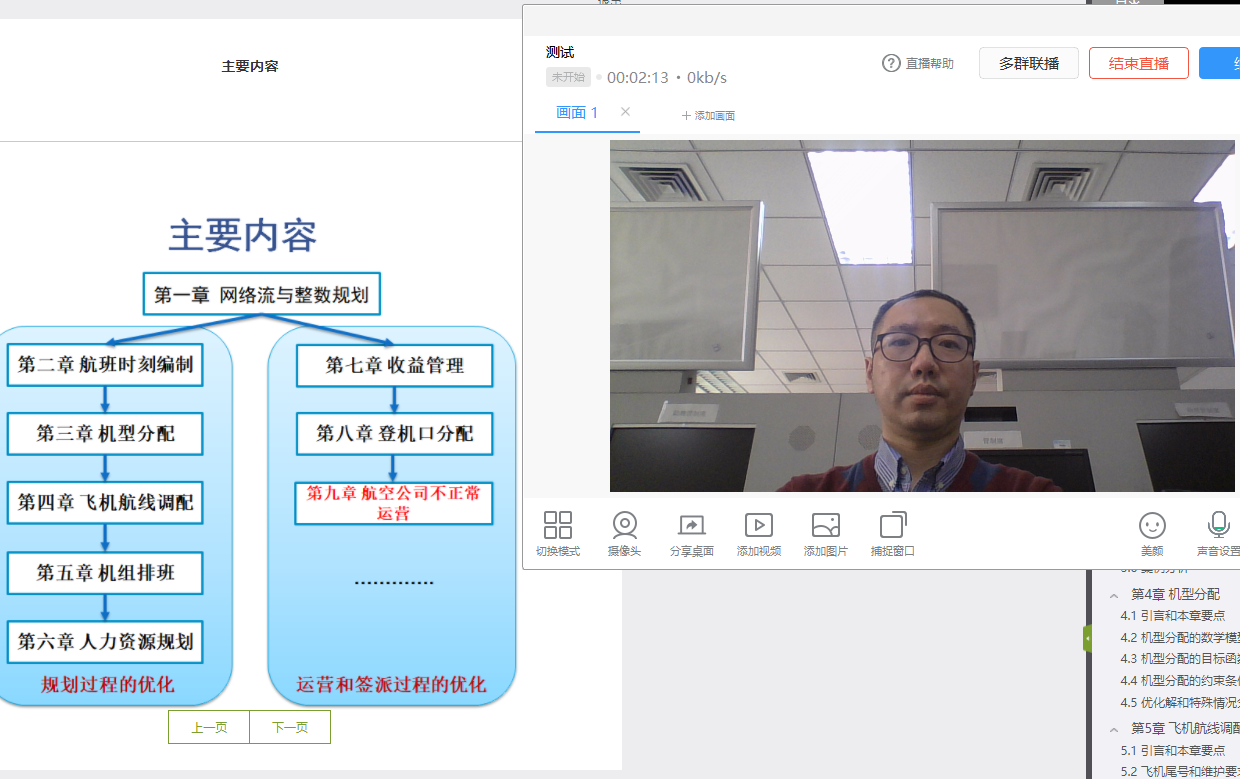This screenshot has width=1240, height=779.
Task: Click the 多群联播 multi-group broadcast button
Action: pos(1028,63)
